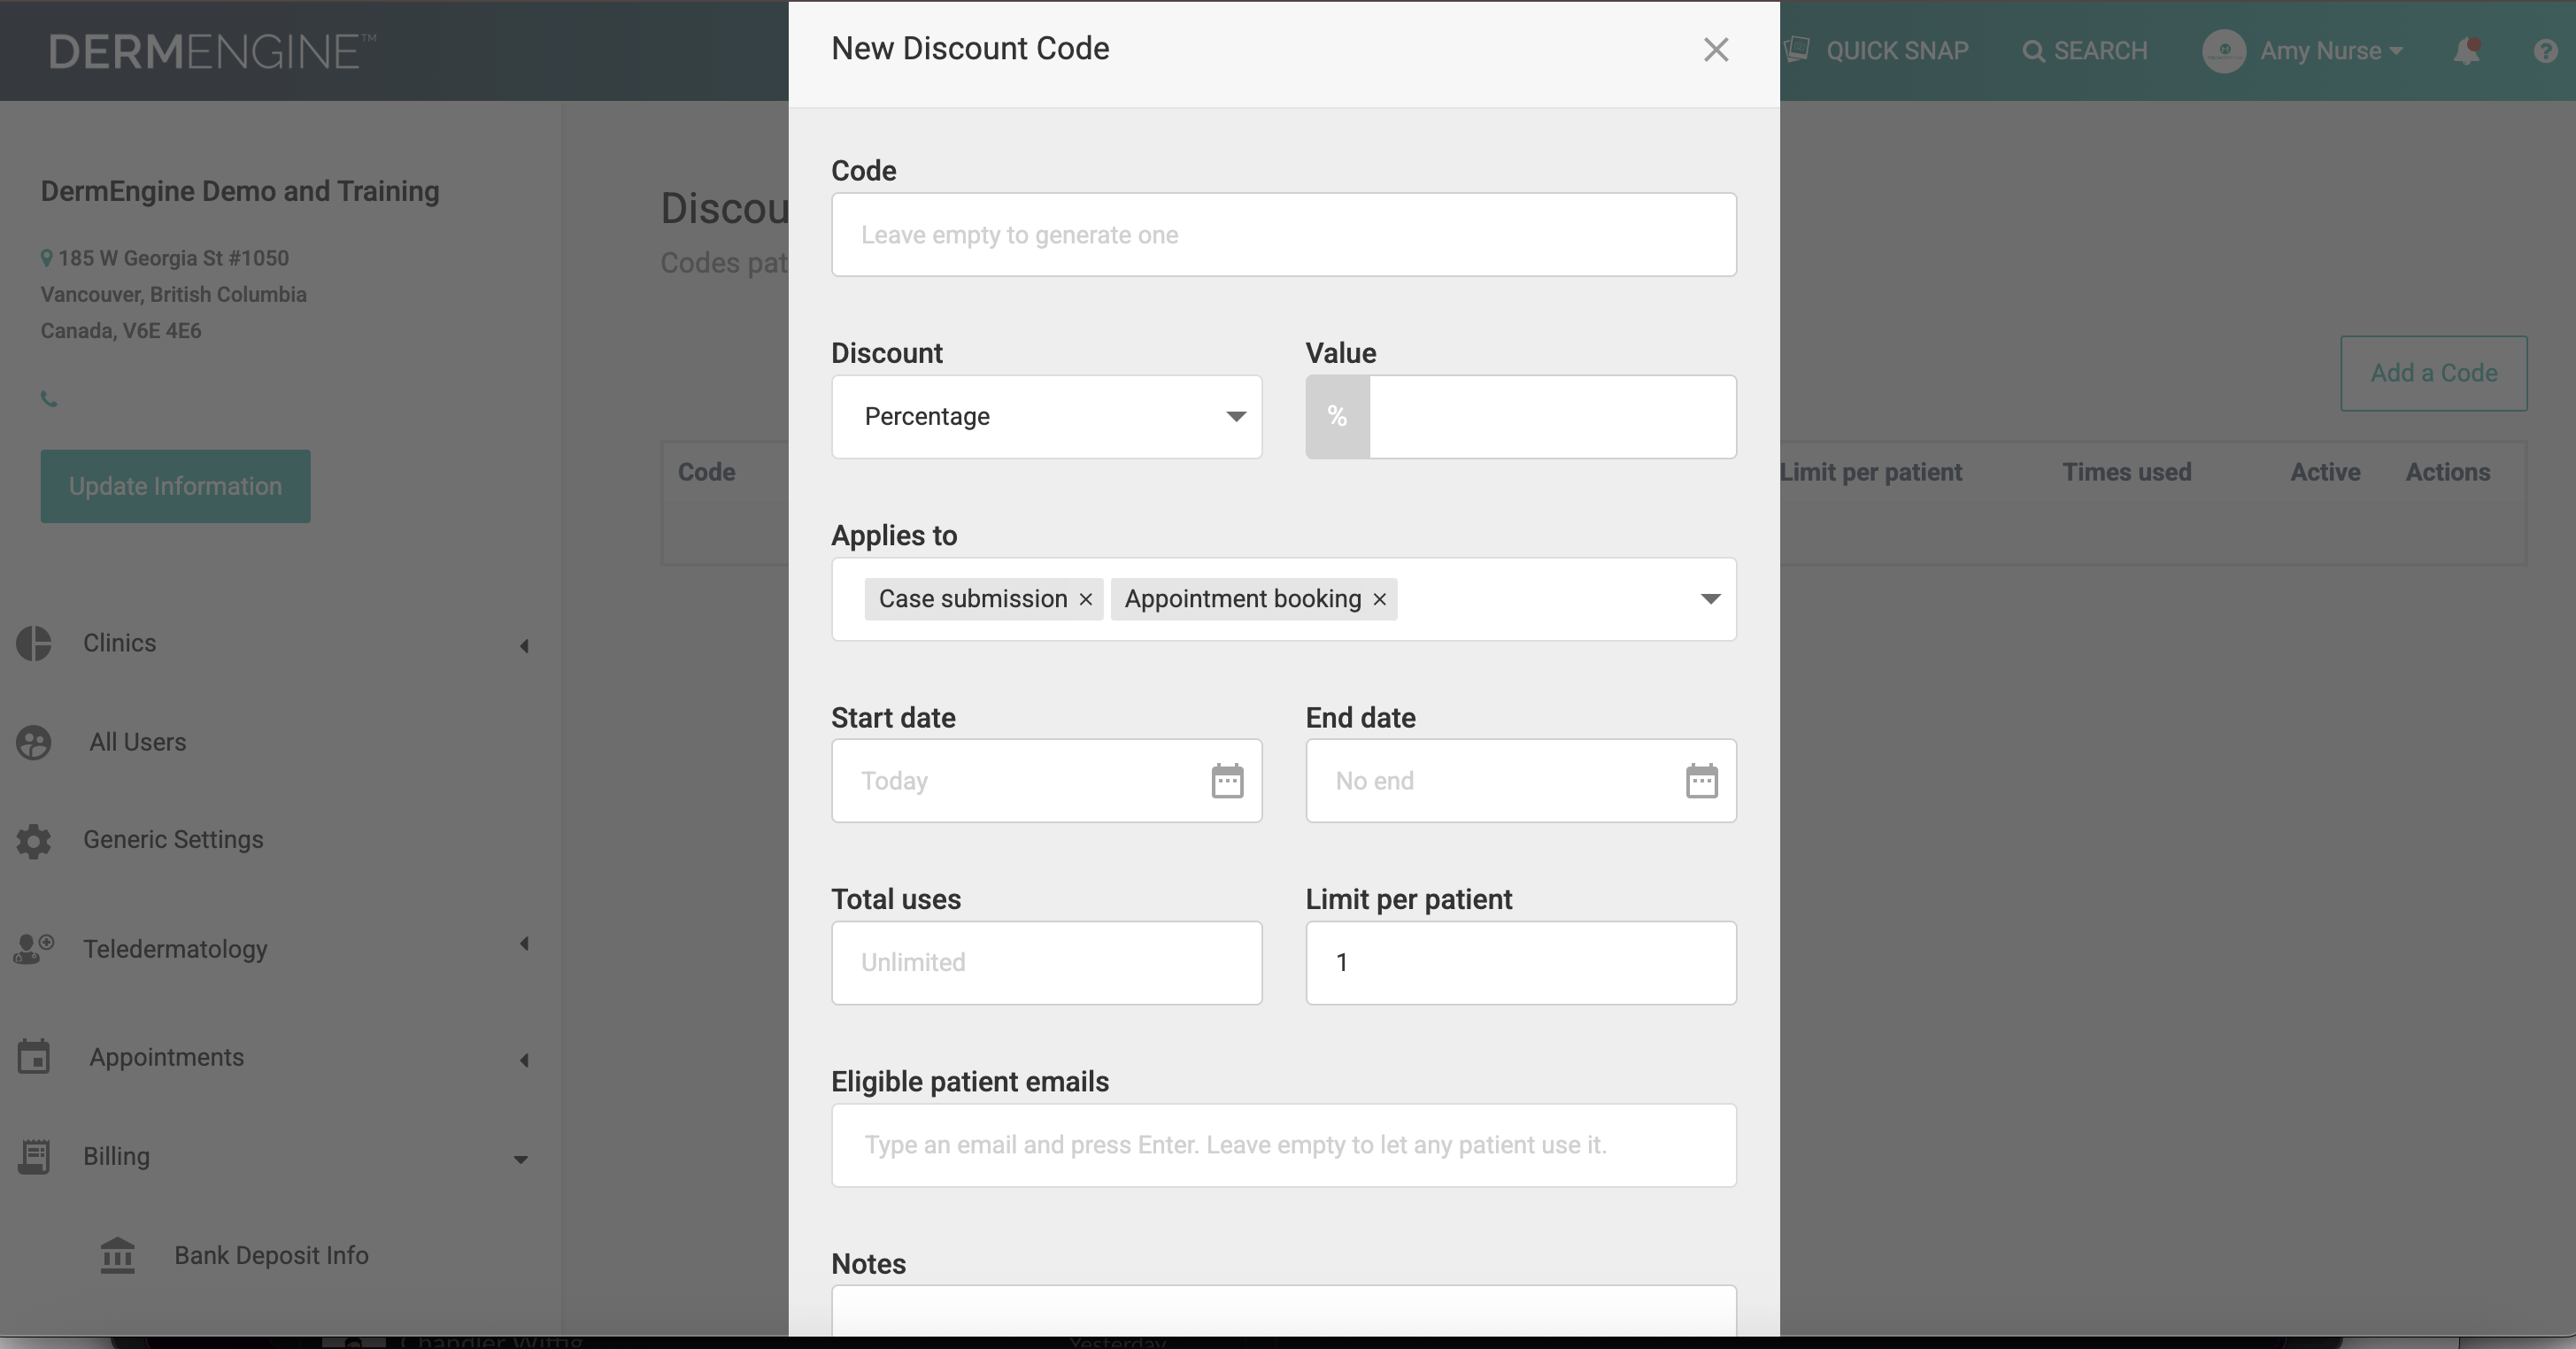Click the notifications bell icon
Image resolution: width=2576 pixels, height=1349 pixels.
(2467, 51)
